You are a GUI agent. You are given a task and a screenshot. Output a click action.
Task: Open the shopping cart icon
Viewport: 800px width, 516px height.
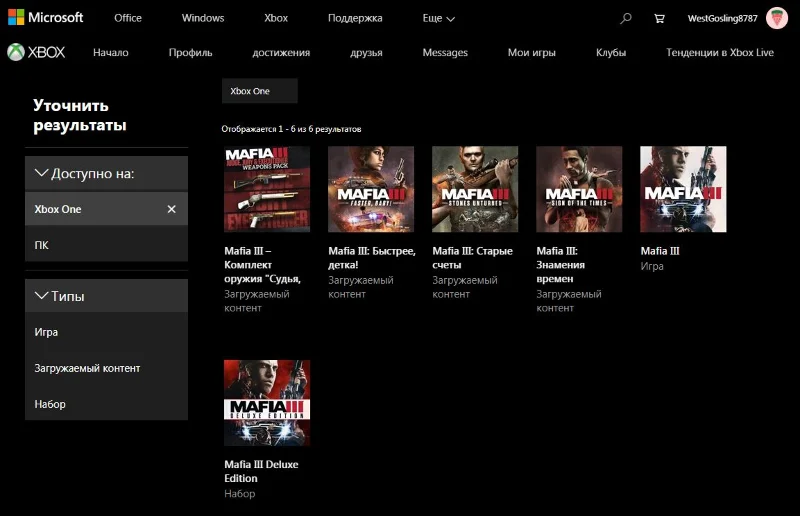658,18
